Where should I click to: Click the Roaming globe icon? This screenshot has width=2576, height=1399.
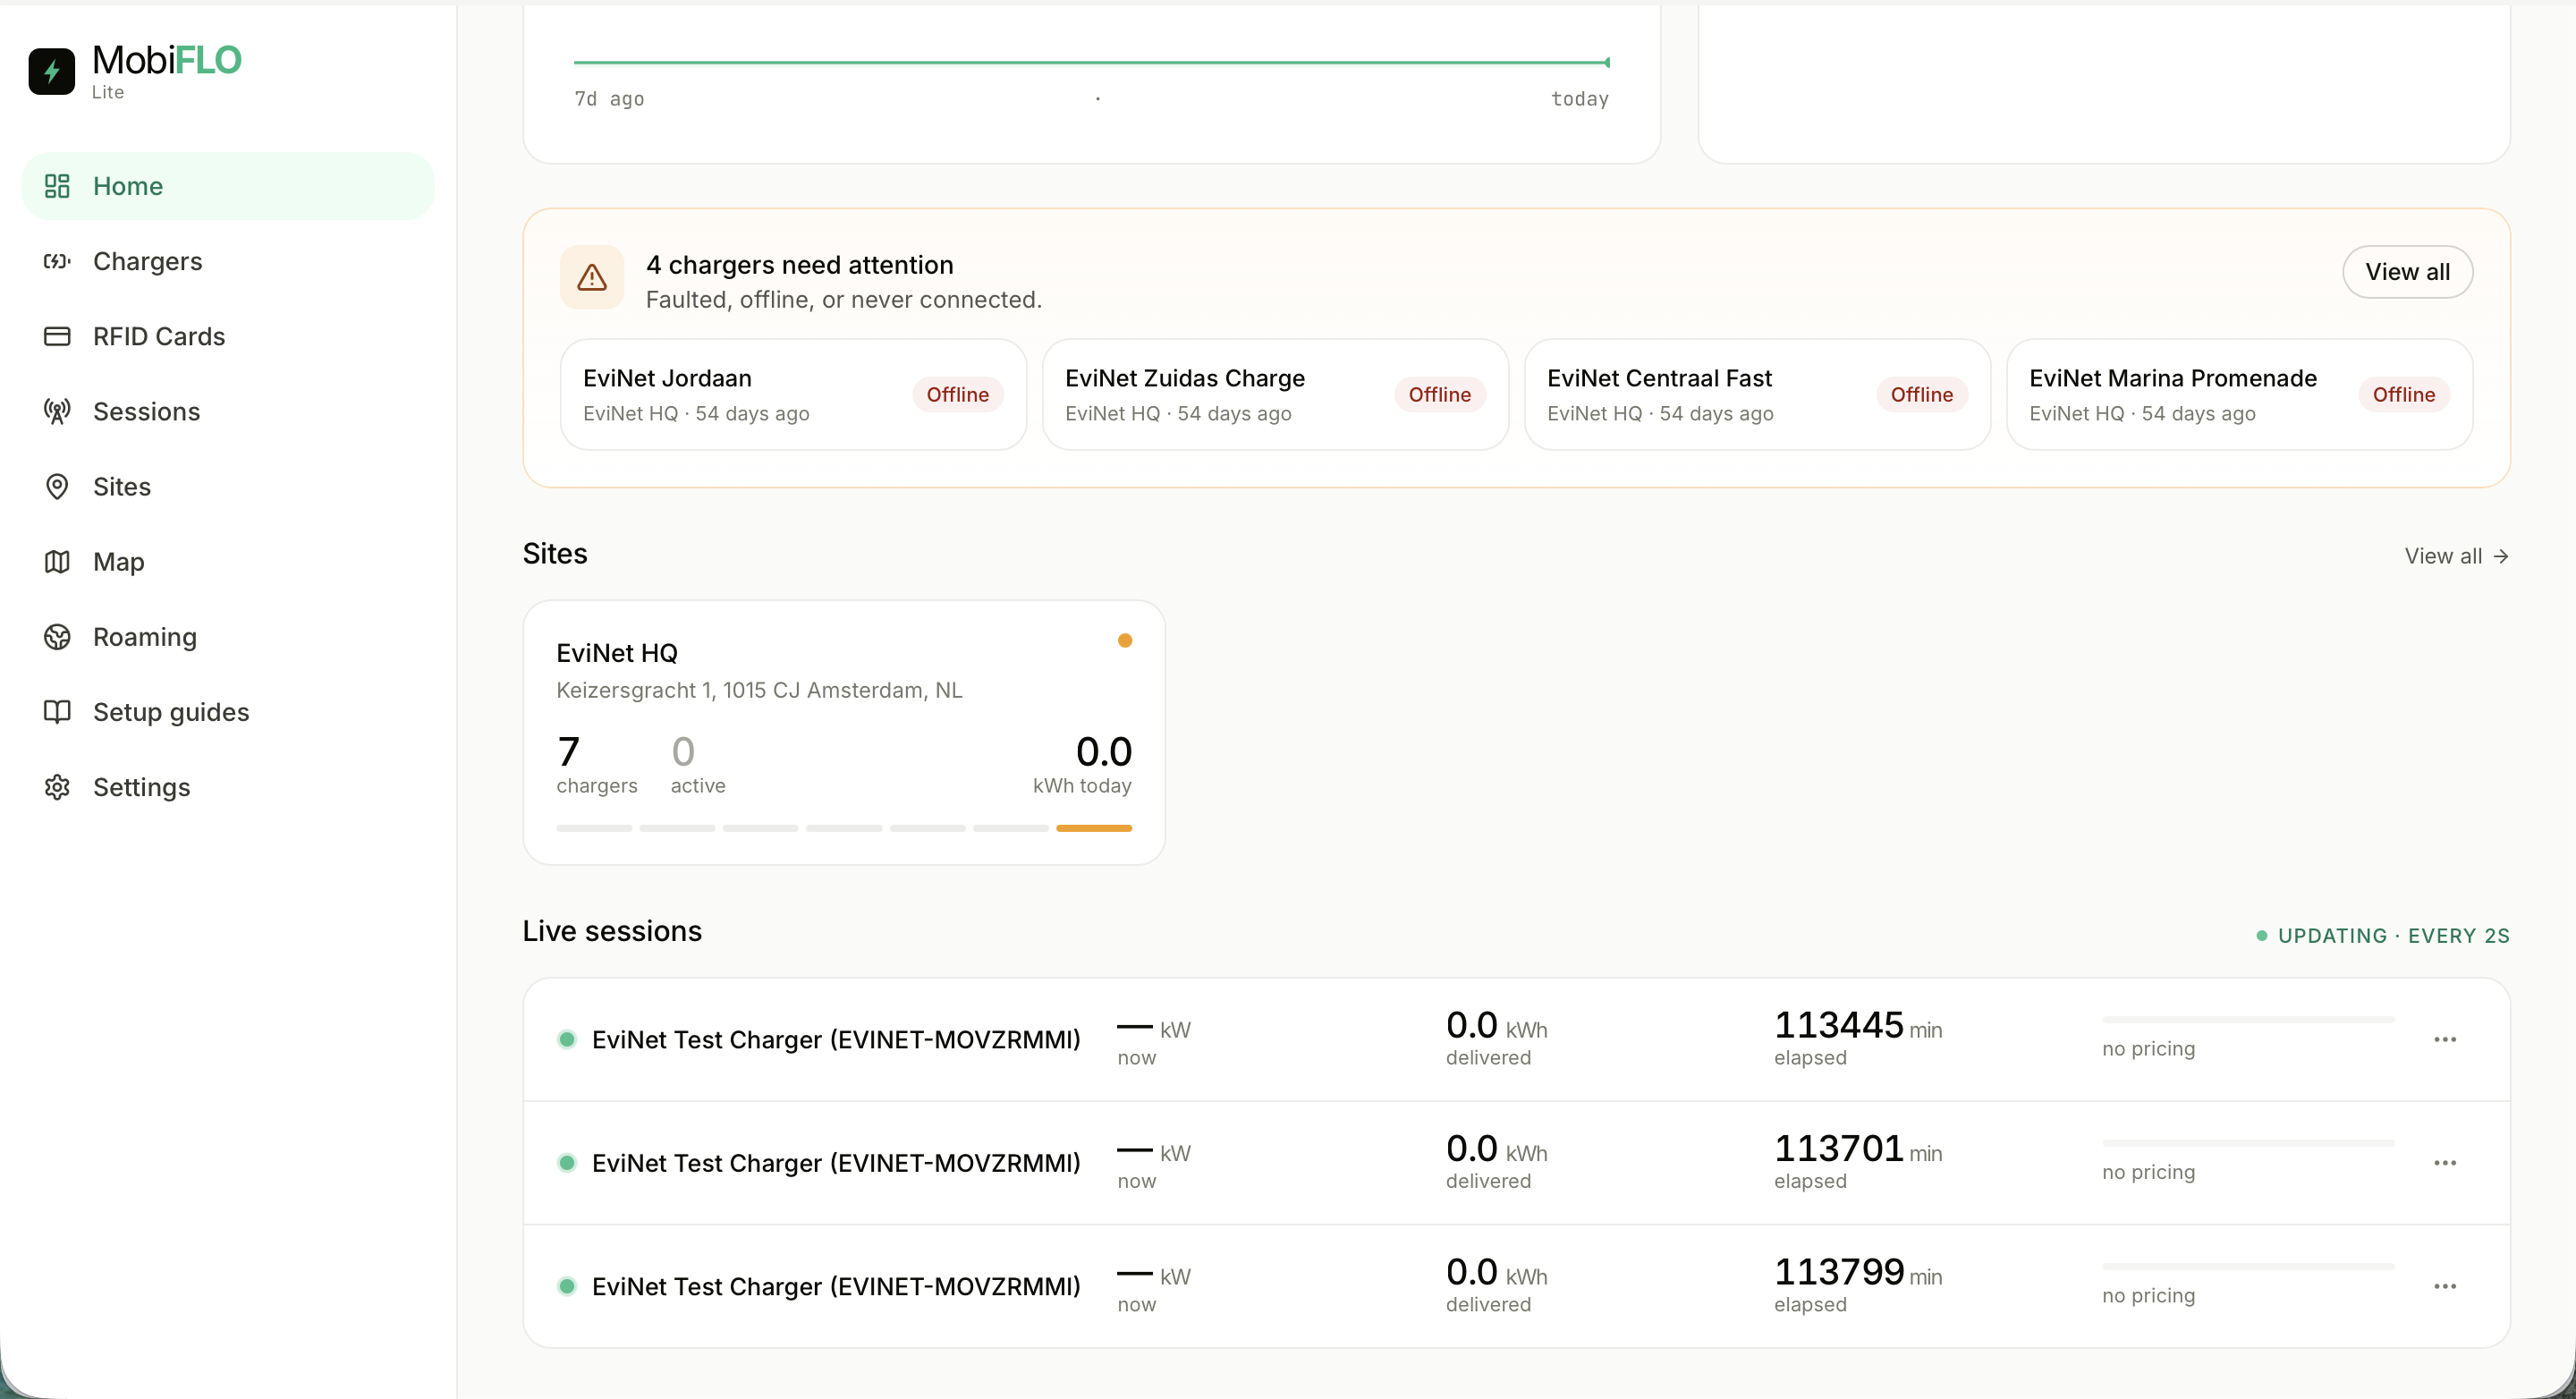(x=57, y=636)
